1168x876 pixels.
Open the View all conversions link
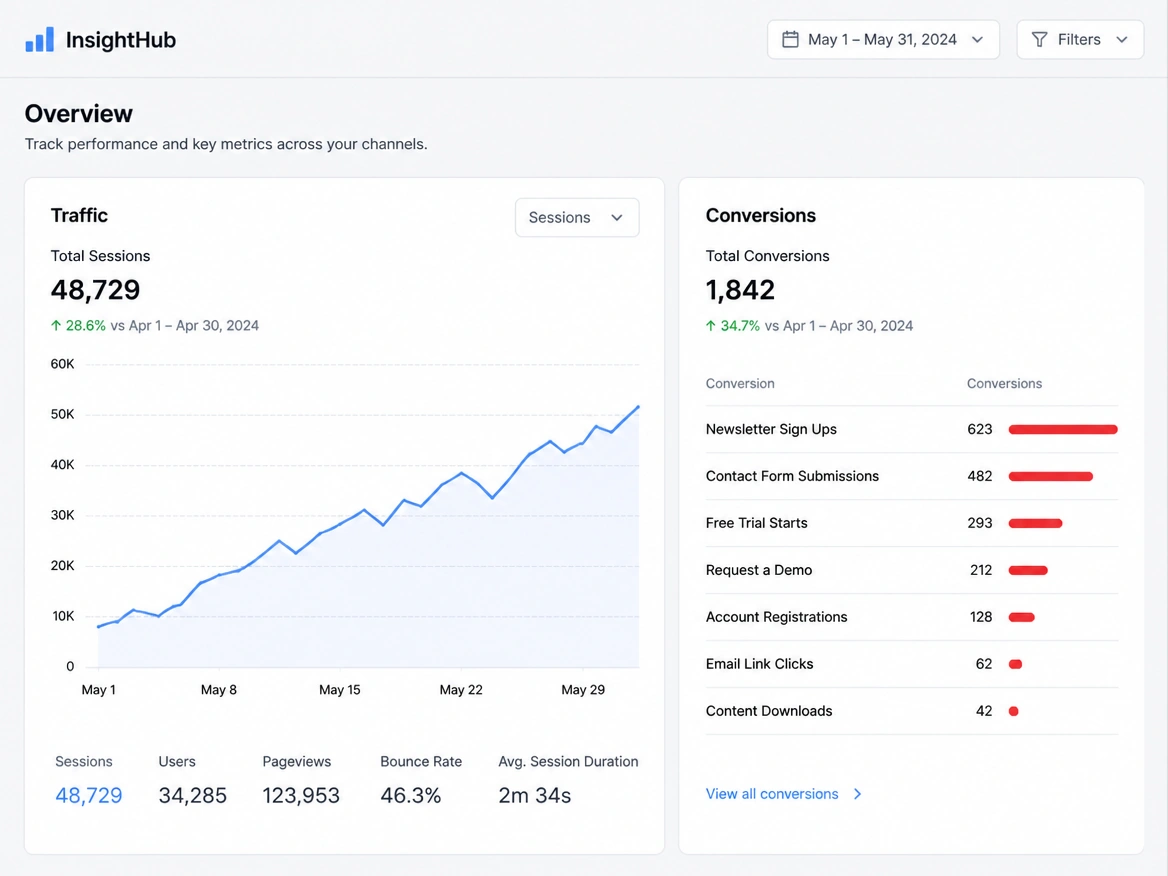(772, 794)
